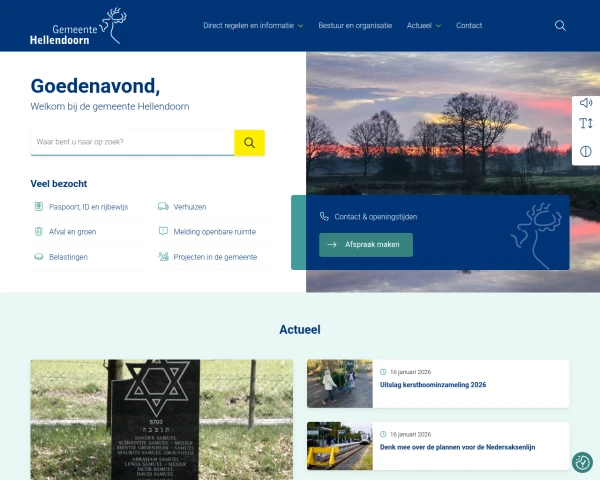Open Melding openbare ruimte link
Screen dimensions: 600x480
click(215, 232)
